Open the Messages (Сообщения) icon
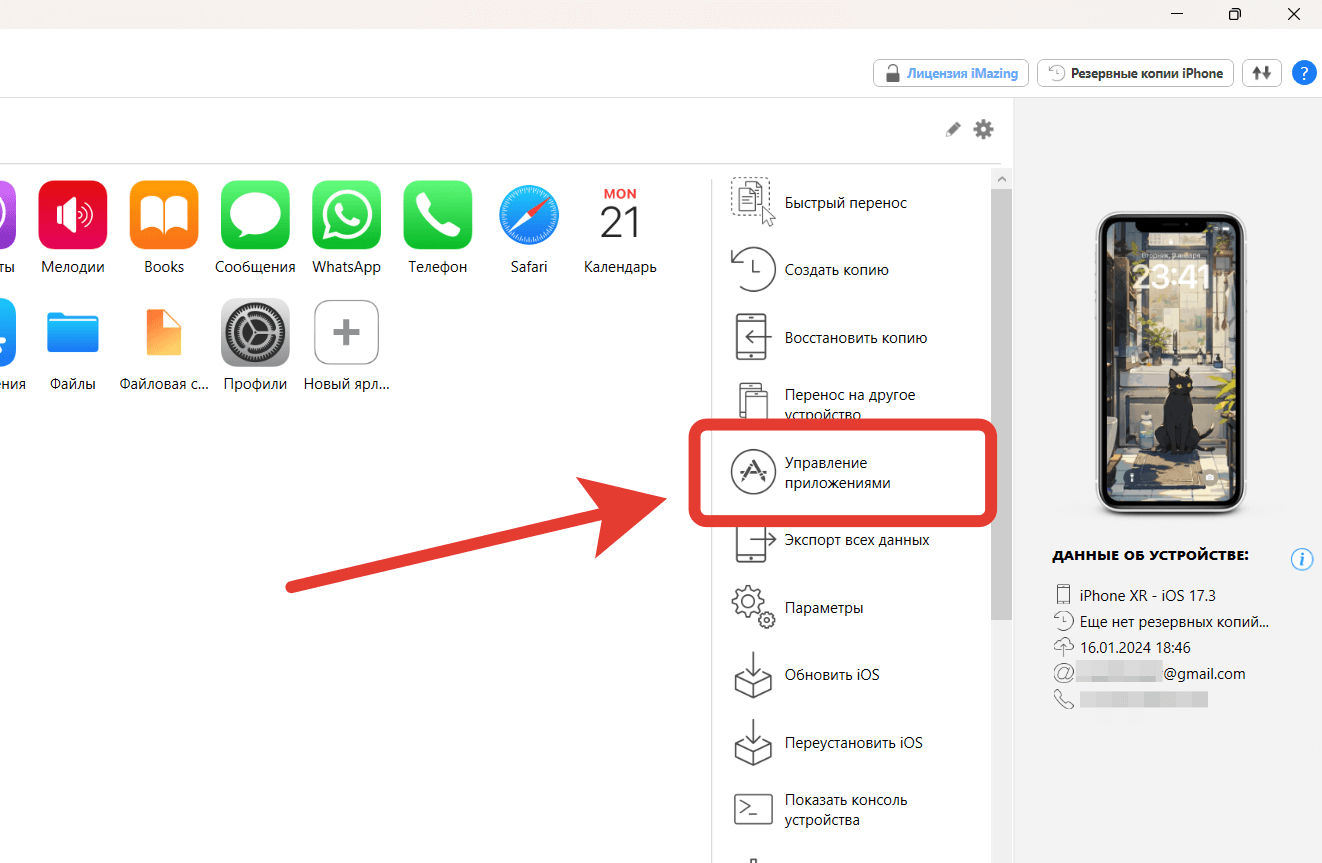1322x863 pixels. [255, 215]
